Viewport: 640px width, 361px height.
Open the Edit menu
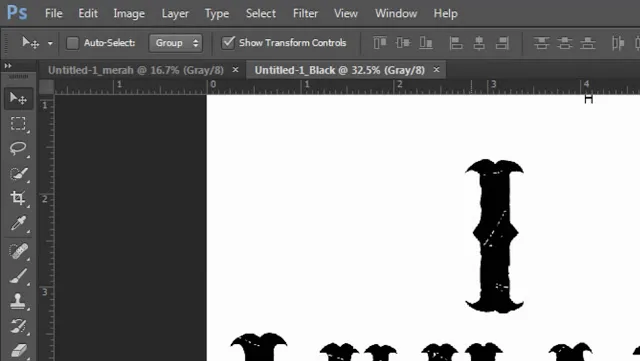coord(88,13)
